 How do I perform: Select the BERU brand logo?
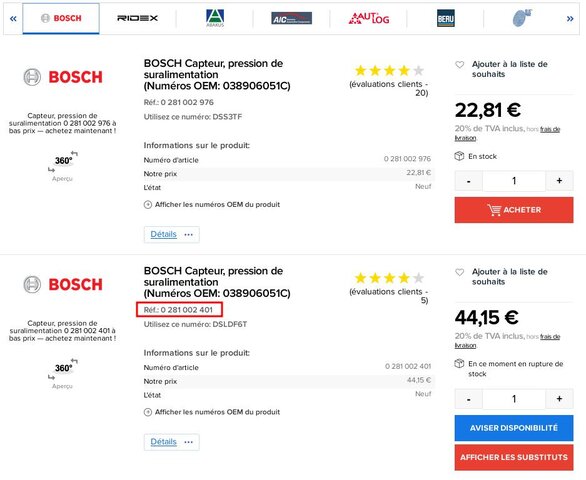coord(445,18)
